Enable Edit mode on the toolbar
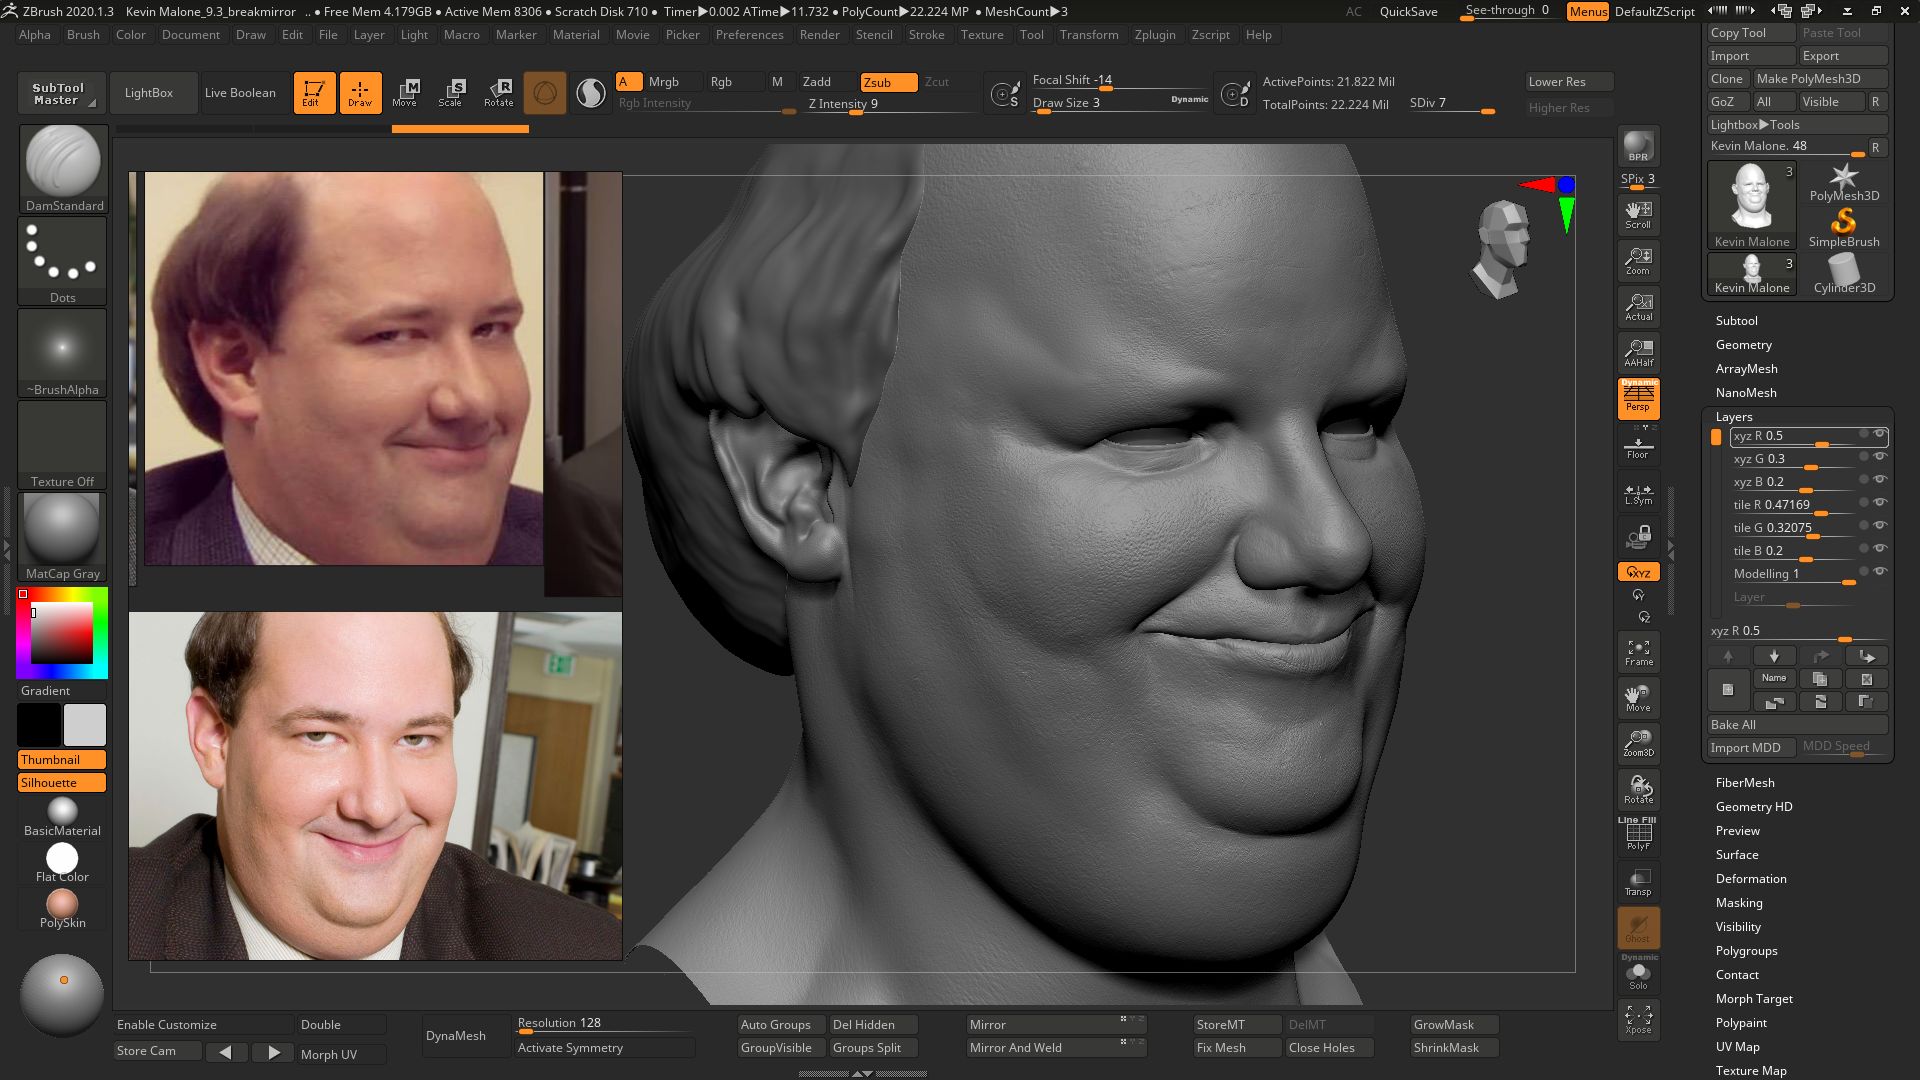Viewport: 1920px width, 1080px height. coord(314,92)
